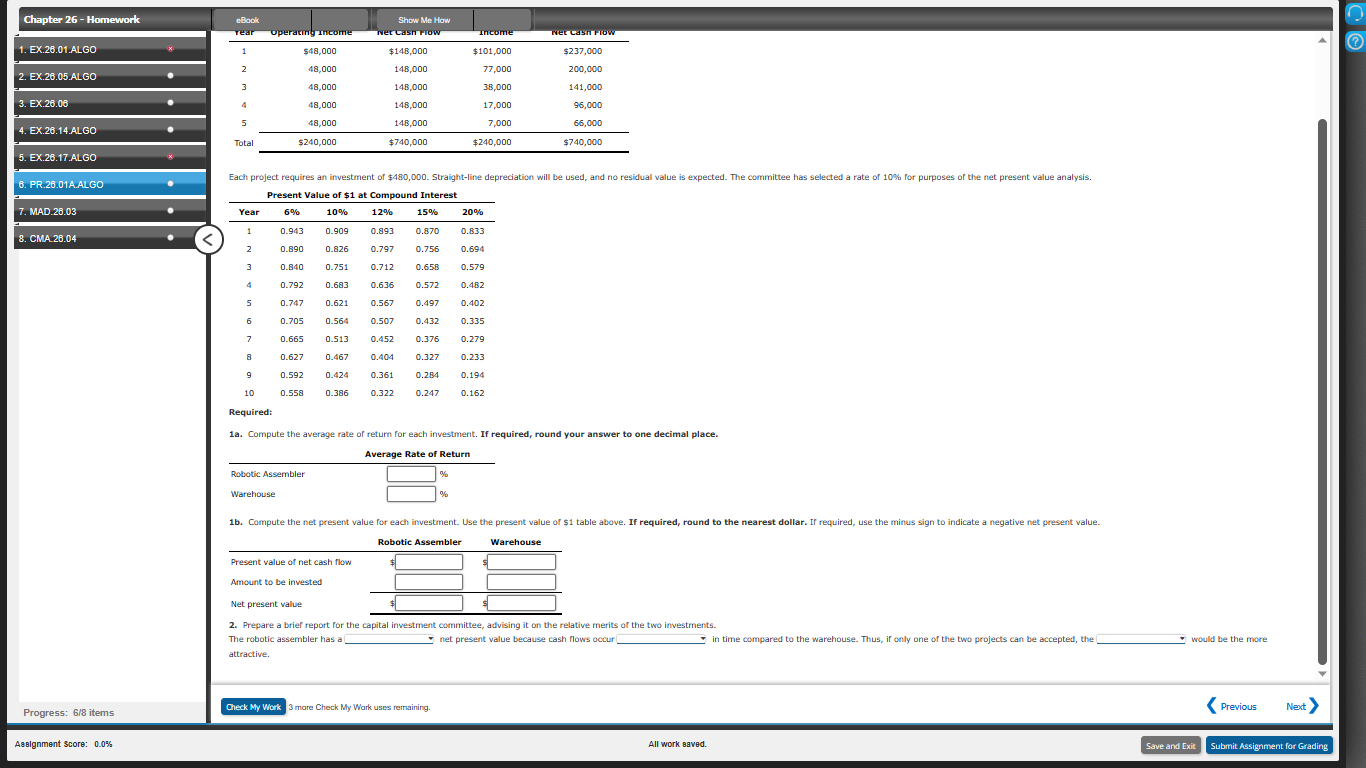The image size is (1366, 768).
Task: Collapse the sidebar with the left chevron
Action: click(207, 240)
